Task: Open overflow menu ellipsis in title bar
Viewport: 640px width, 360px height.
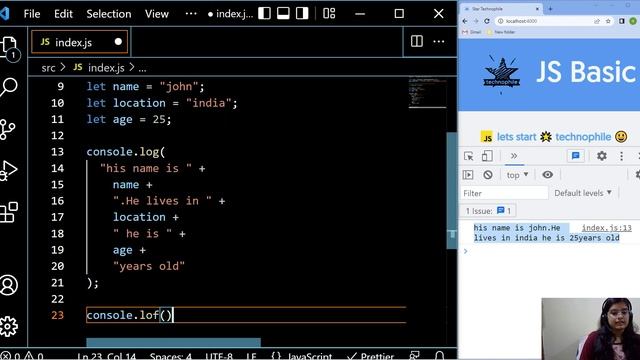Action: (191, 14)
